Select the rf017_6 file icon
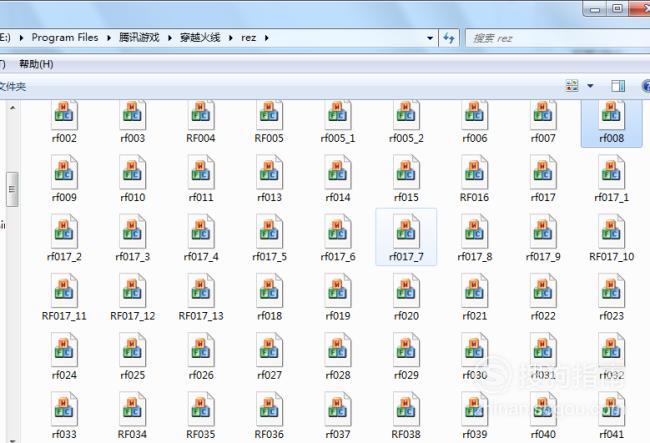This screenshot has height=443, width=650. (338, 231)
